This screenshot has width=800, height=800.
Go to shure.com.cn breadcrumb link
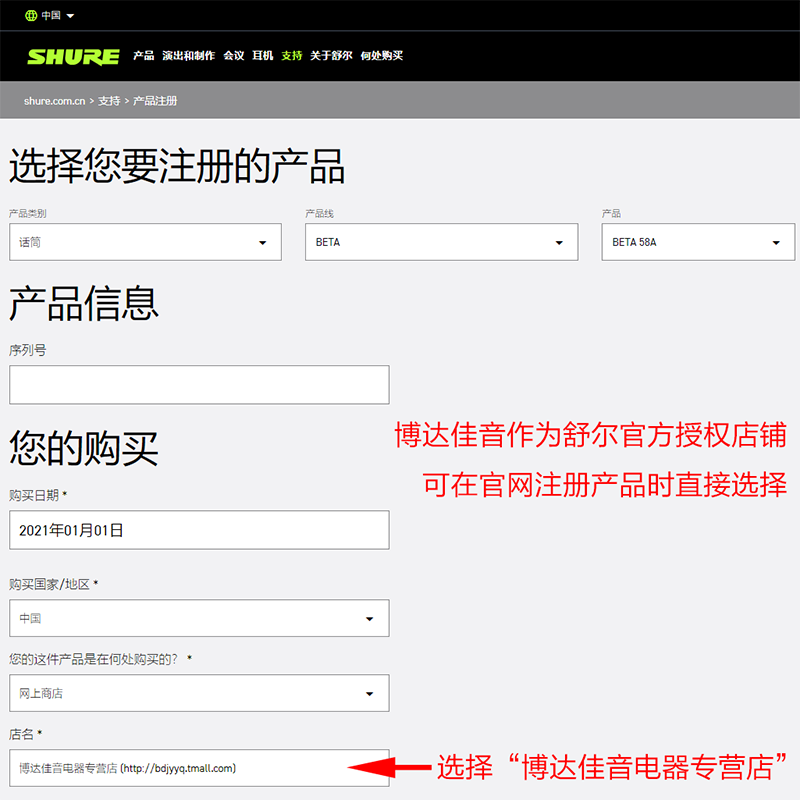[x=55, y=101]
